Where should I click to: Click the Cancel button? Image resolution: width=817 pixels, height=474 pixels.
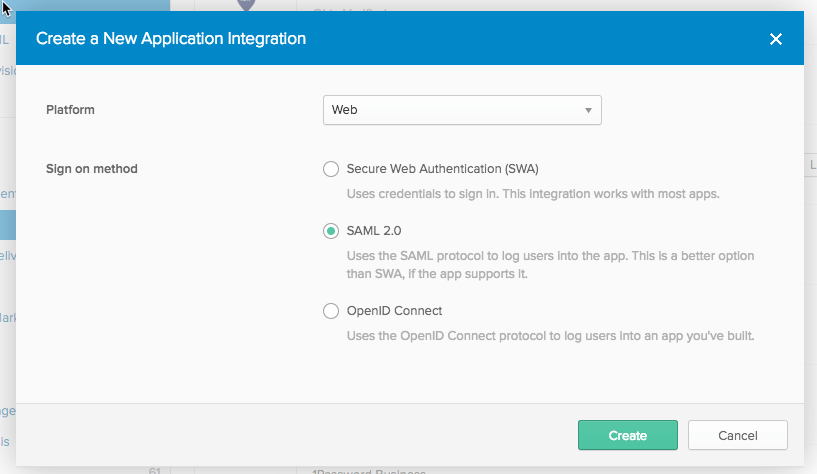(738, 435)
